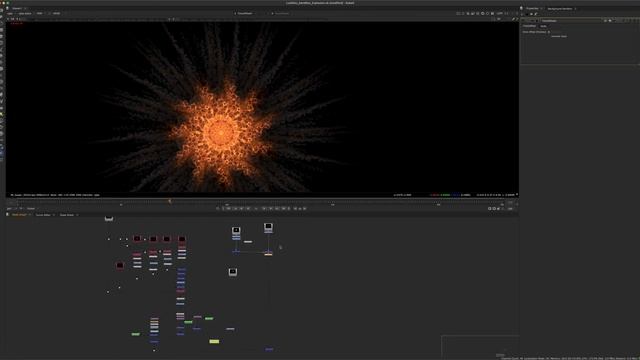Select the blue node at the graph bottom

click(269, 349)
